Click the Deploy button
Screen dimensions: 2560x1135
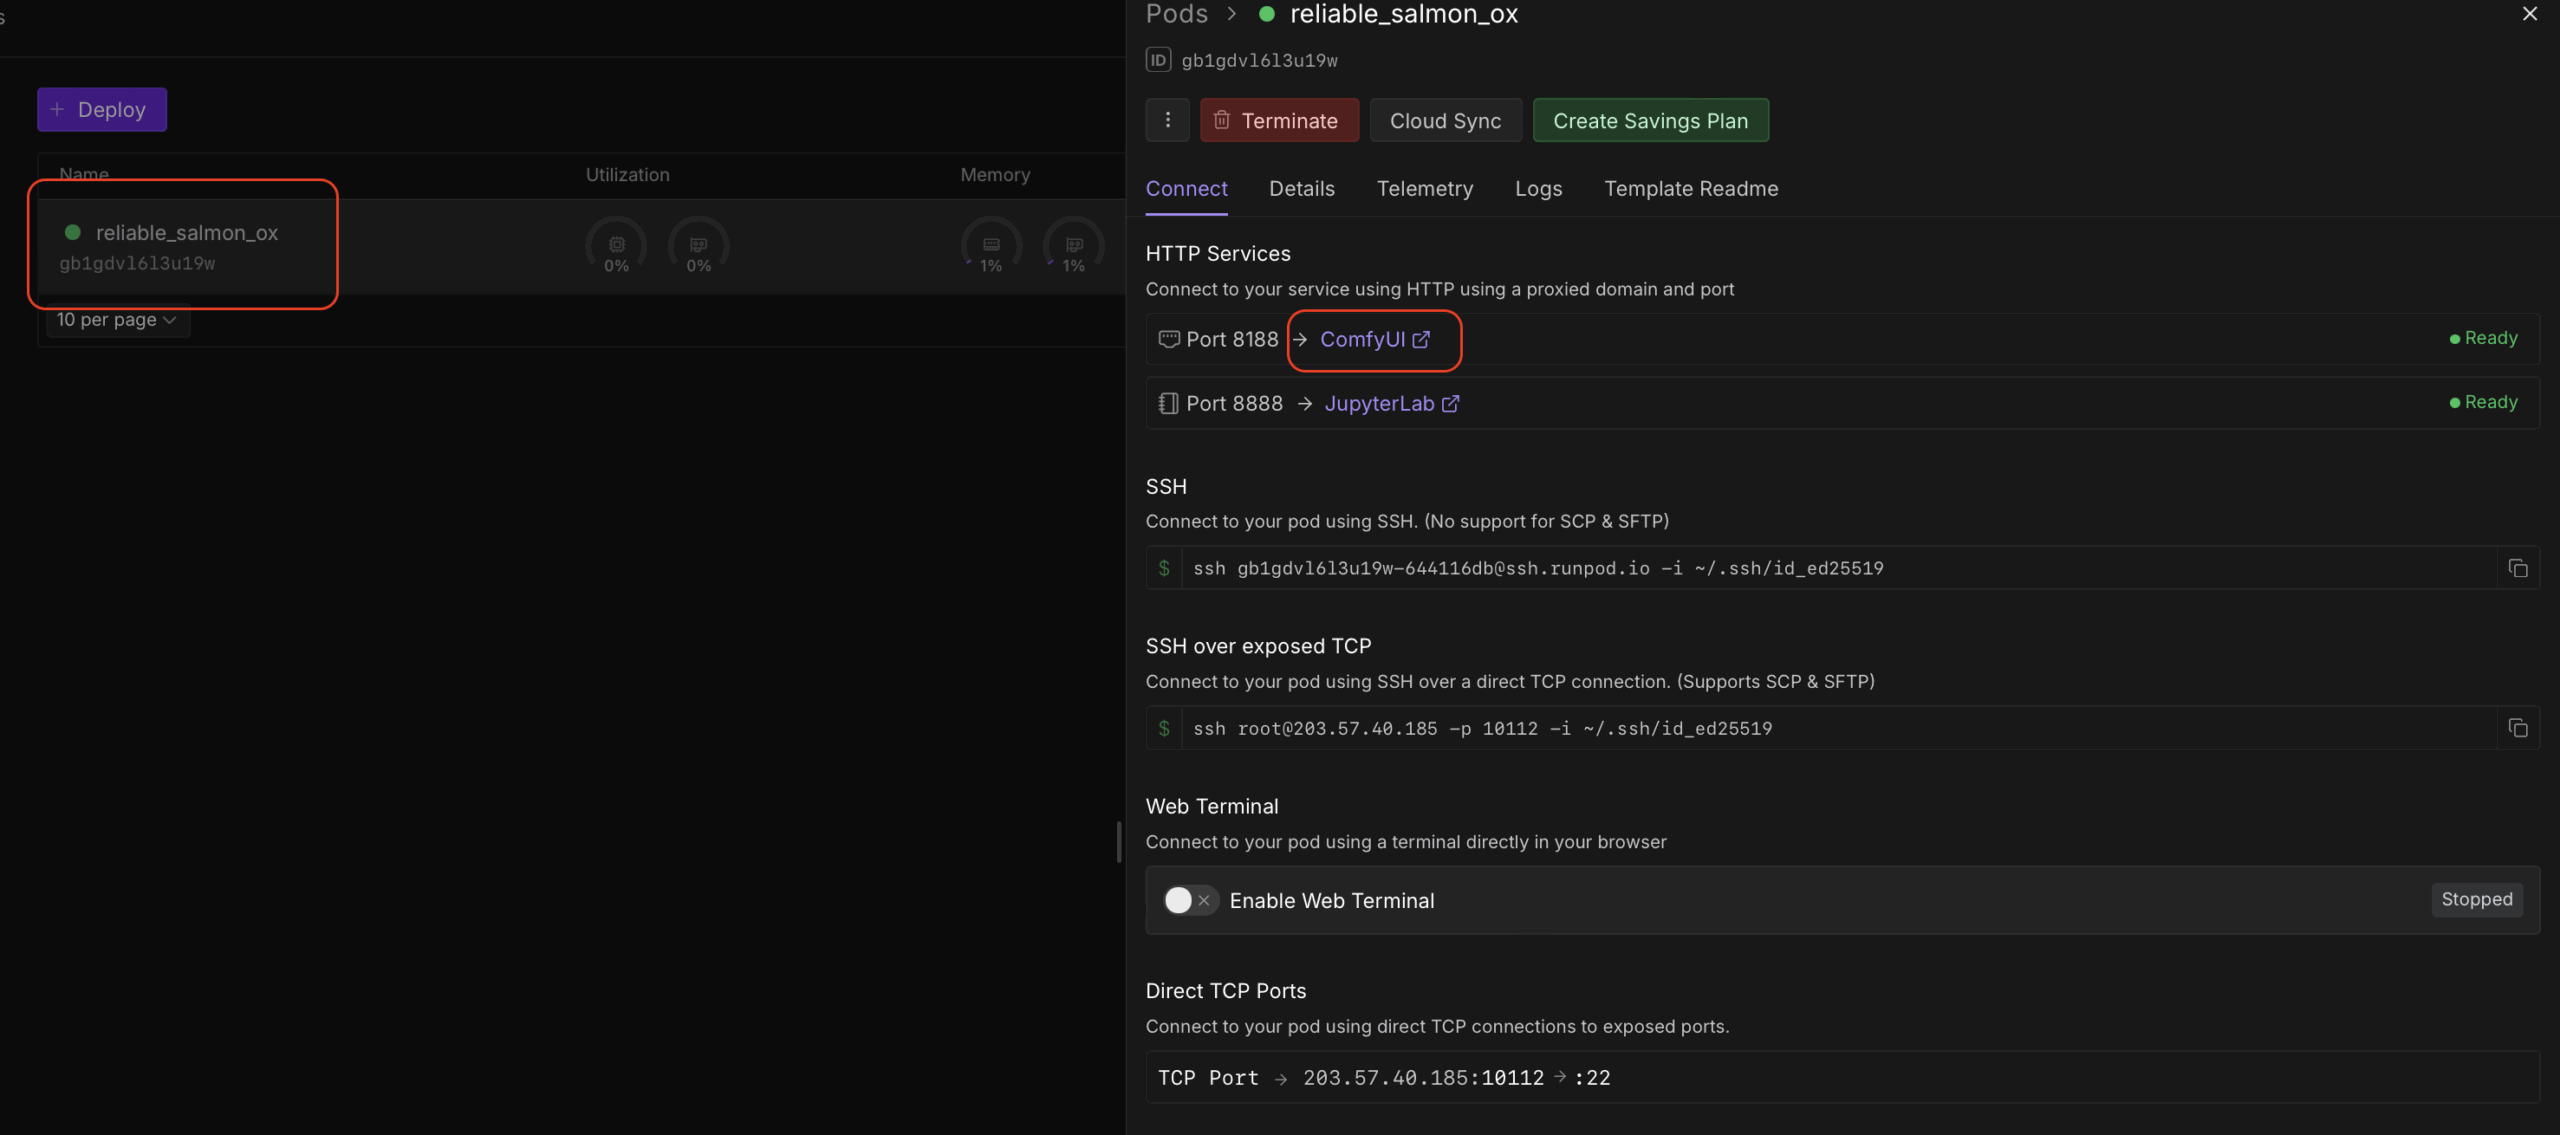coord(101,109)
